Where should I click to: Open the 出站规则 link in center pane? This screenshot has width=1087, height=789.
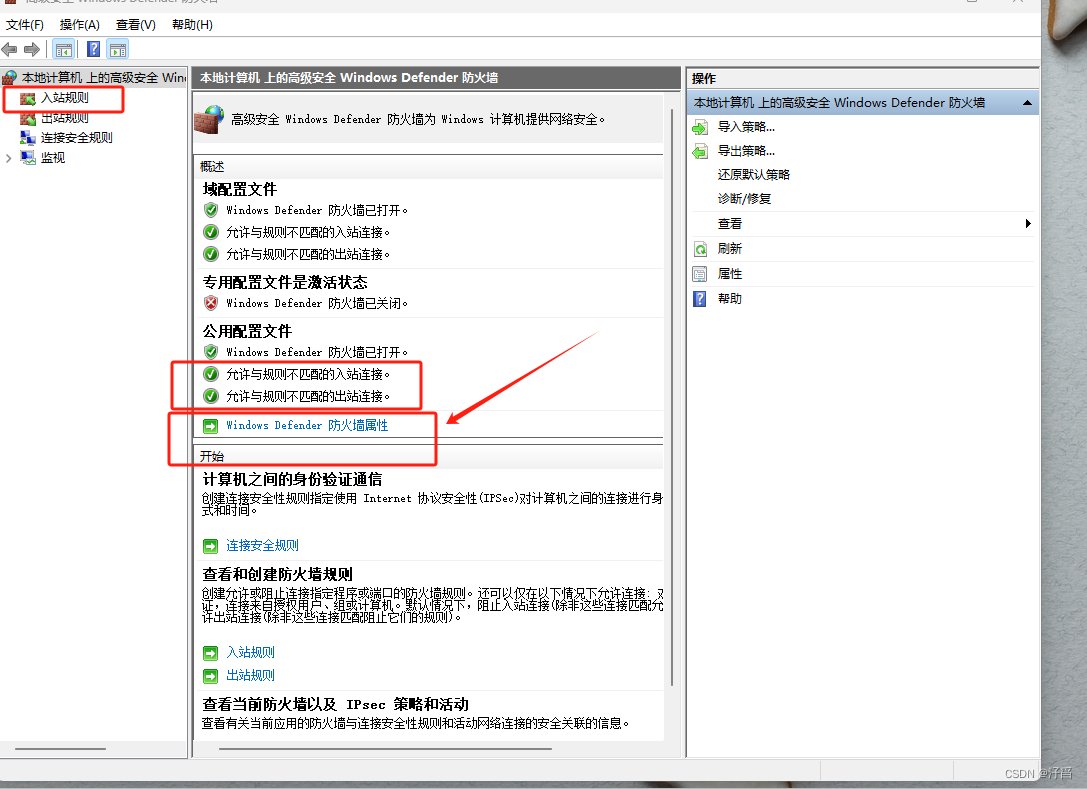(250, 675)
